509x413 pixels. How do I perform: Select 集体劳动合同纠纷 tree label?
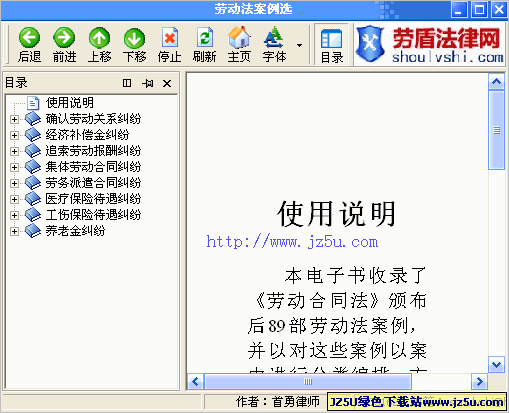[93, 167]
